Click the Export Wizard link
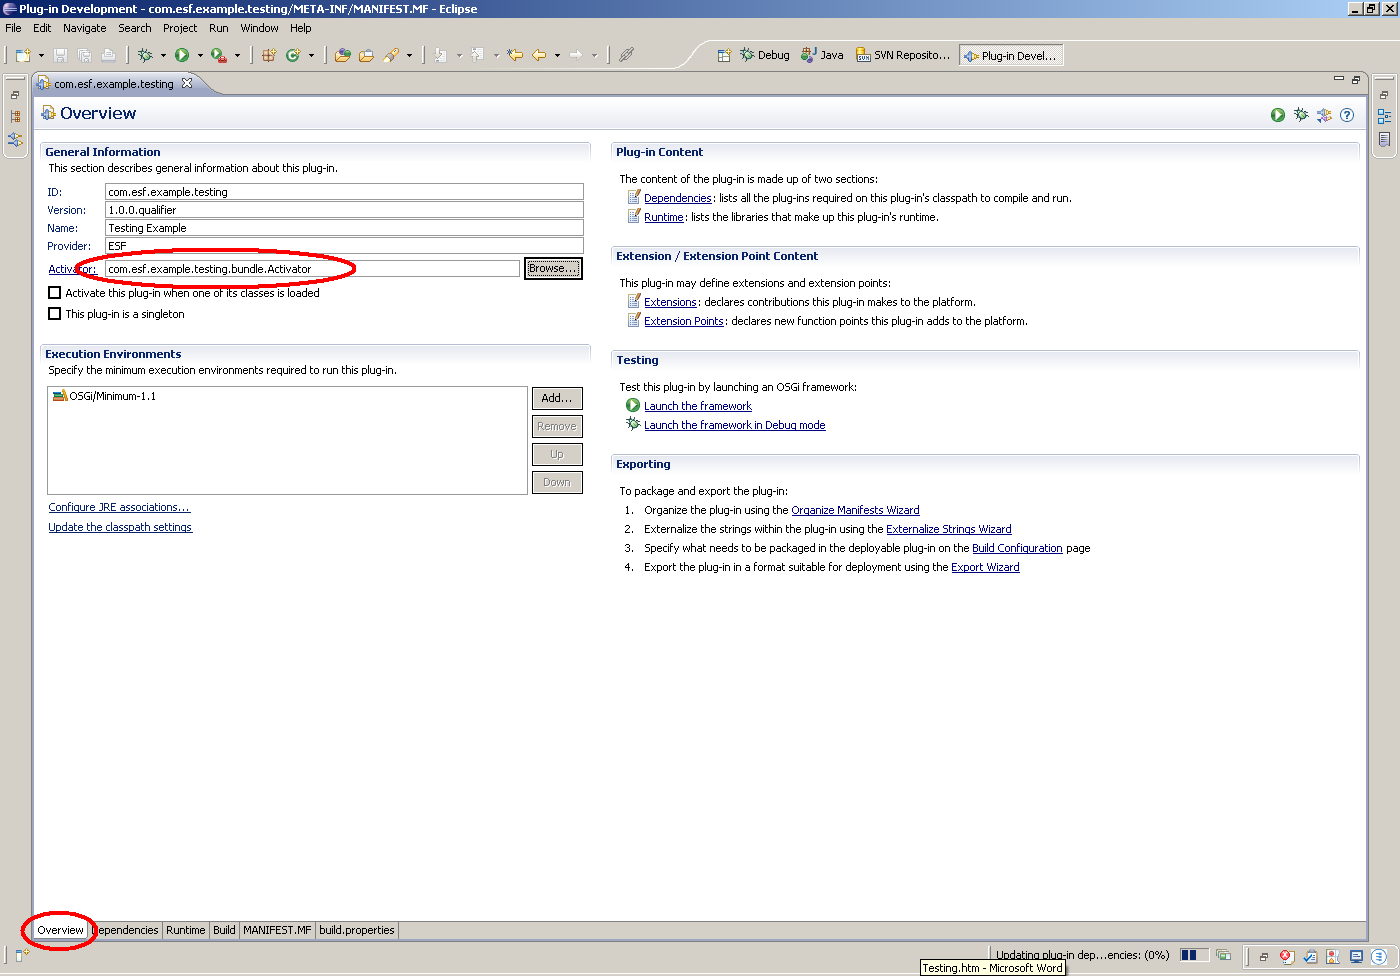Image resolution: width=1400 pixels, height=976 pixels. pyautogui.click(x=985, y=567)
